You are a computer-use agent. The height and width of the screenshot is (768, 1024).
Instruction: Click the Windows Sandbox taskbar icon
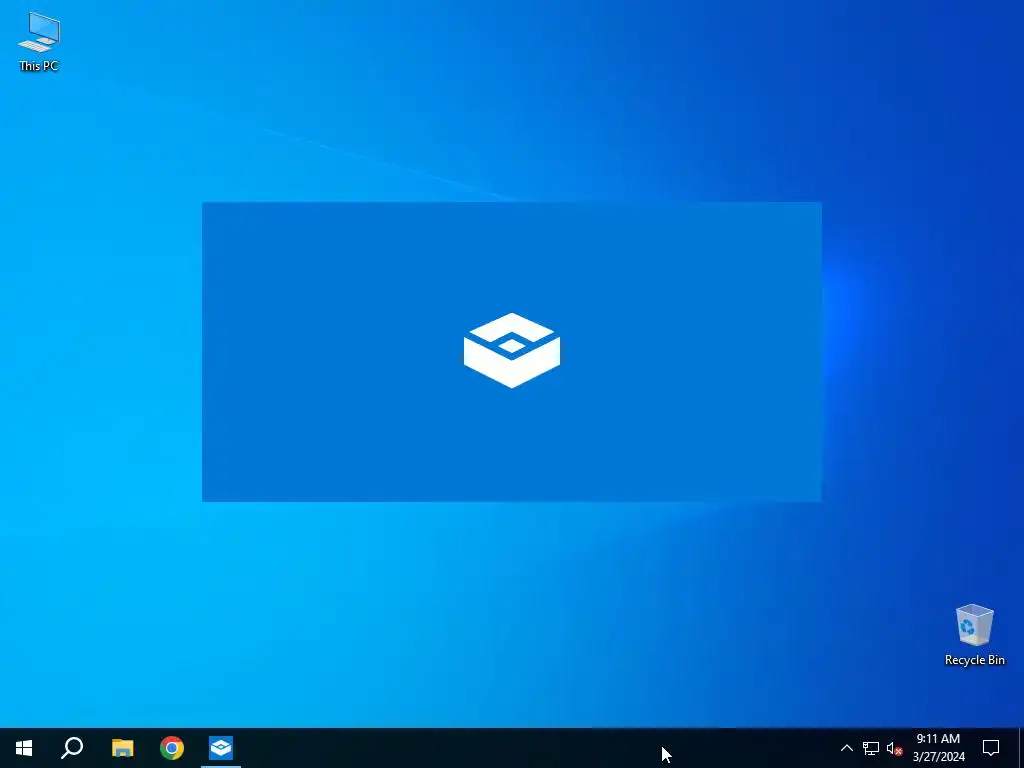tap(221, 748)
